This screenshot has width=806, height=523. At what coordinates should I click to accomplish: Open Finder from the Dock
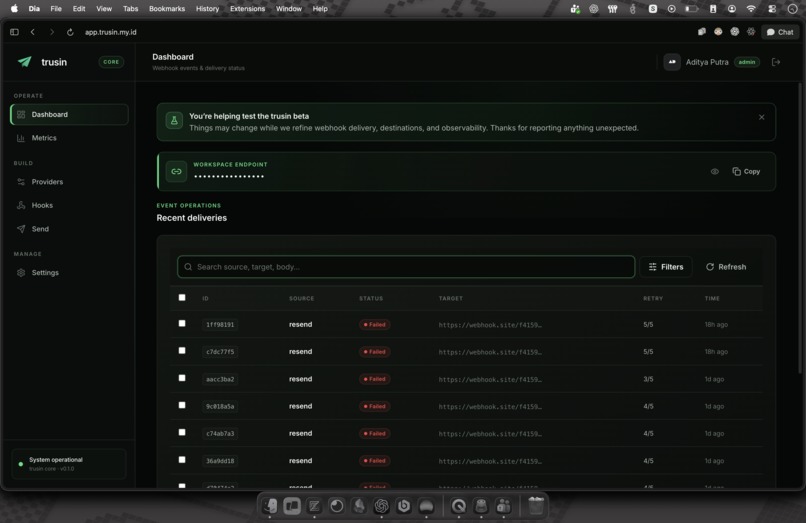[x=270, y=506]
